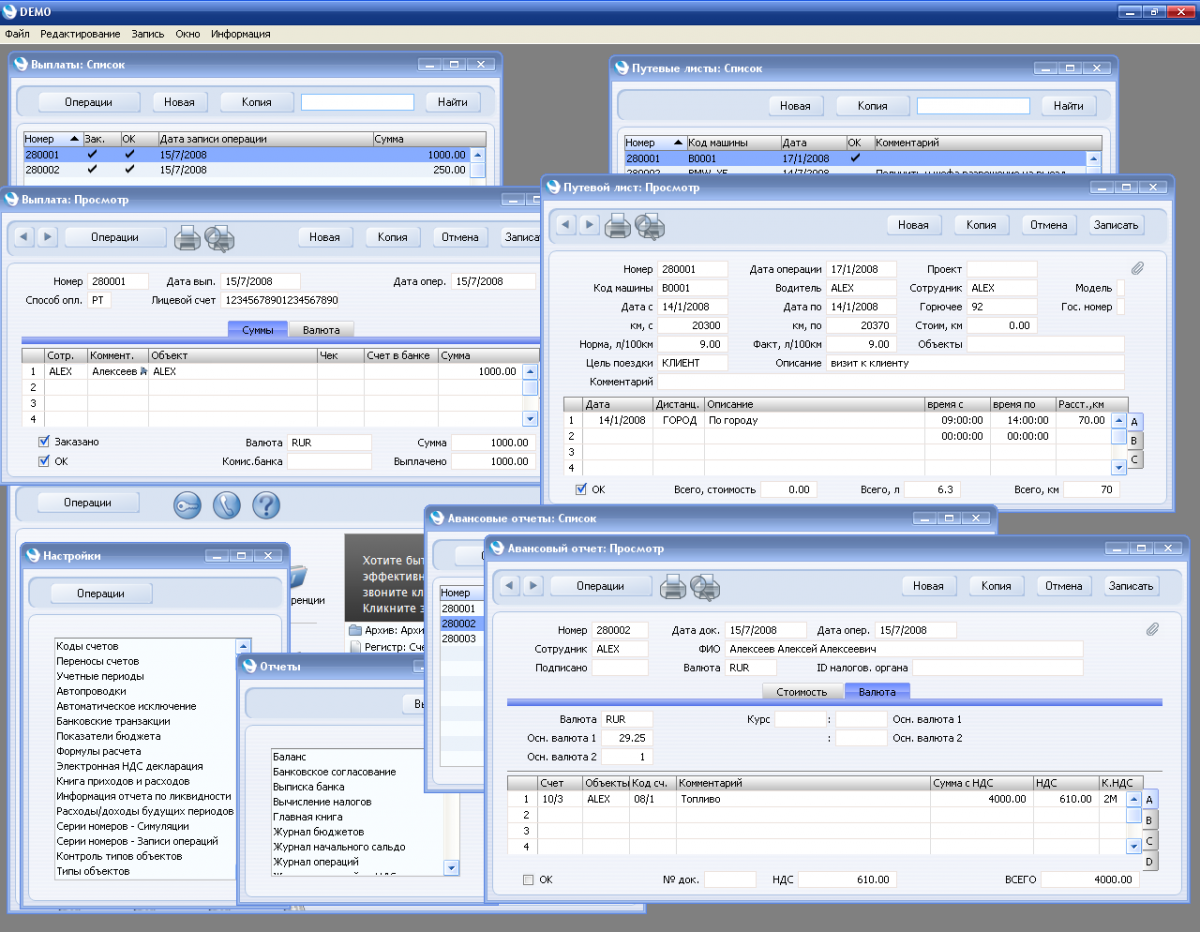Switch to Суммы tab in Выплата: Просмотр
The image size is (1200, 932).
tap(258, 330)
